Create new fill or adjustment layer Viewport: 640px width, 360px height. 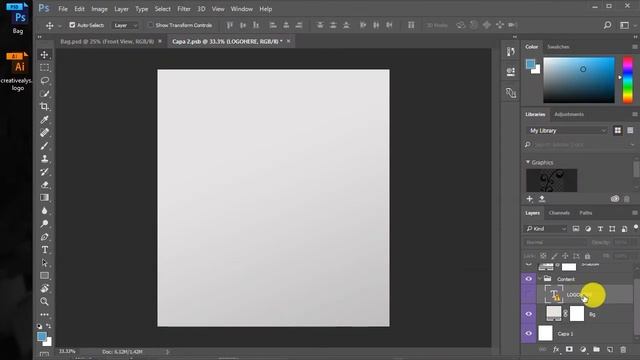coord(583,349)
